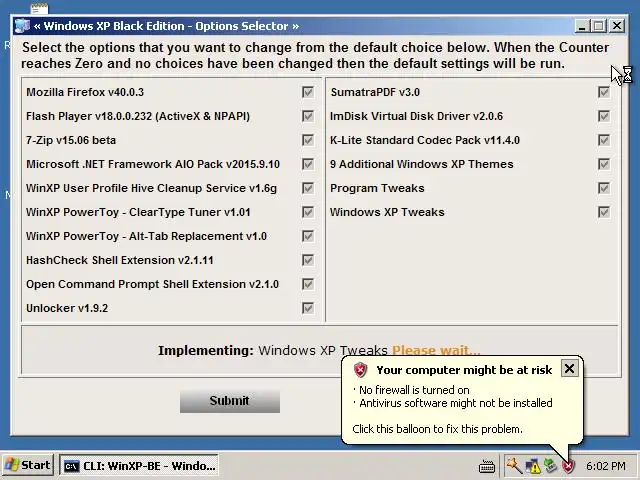
Task: Click the 'Unlocker v1.9.2' label
Action: (x=67, y=308)
